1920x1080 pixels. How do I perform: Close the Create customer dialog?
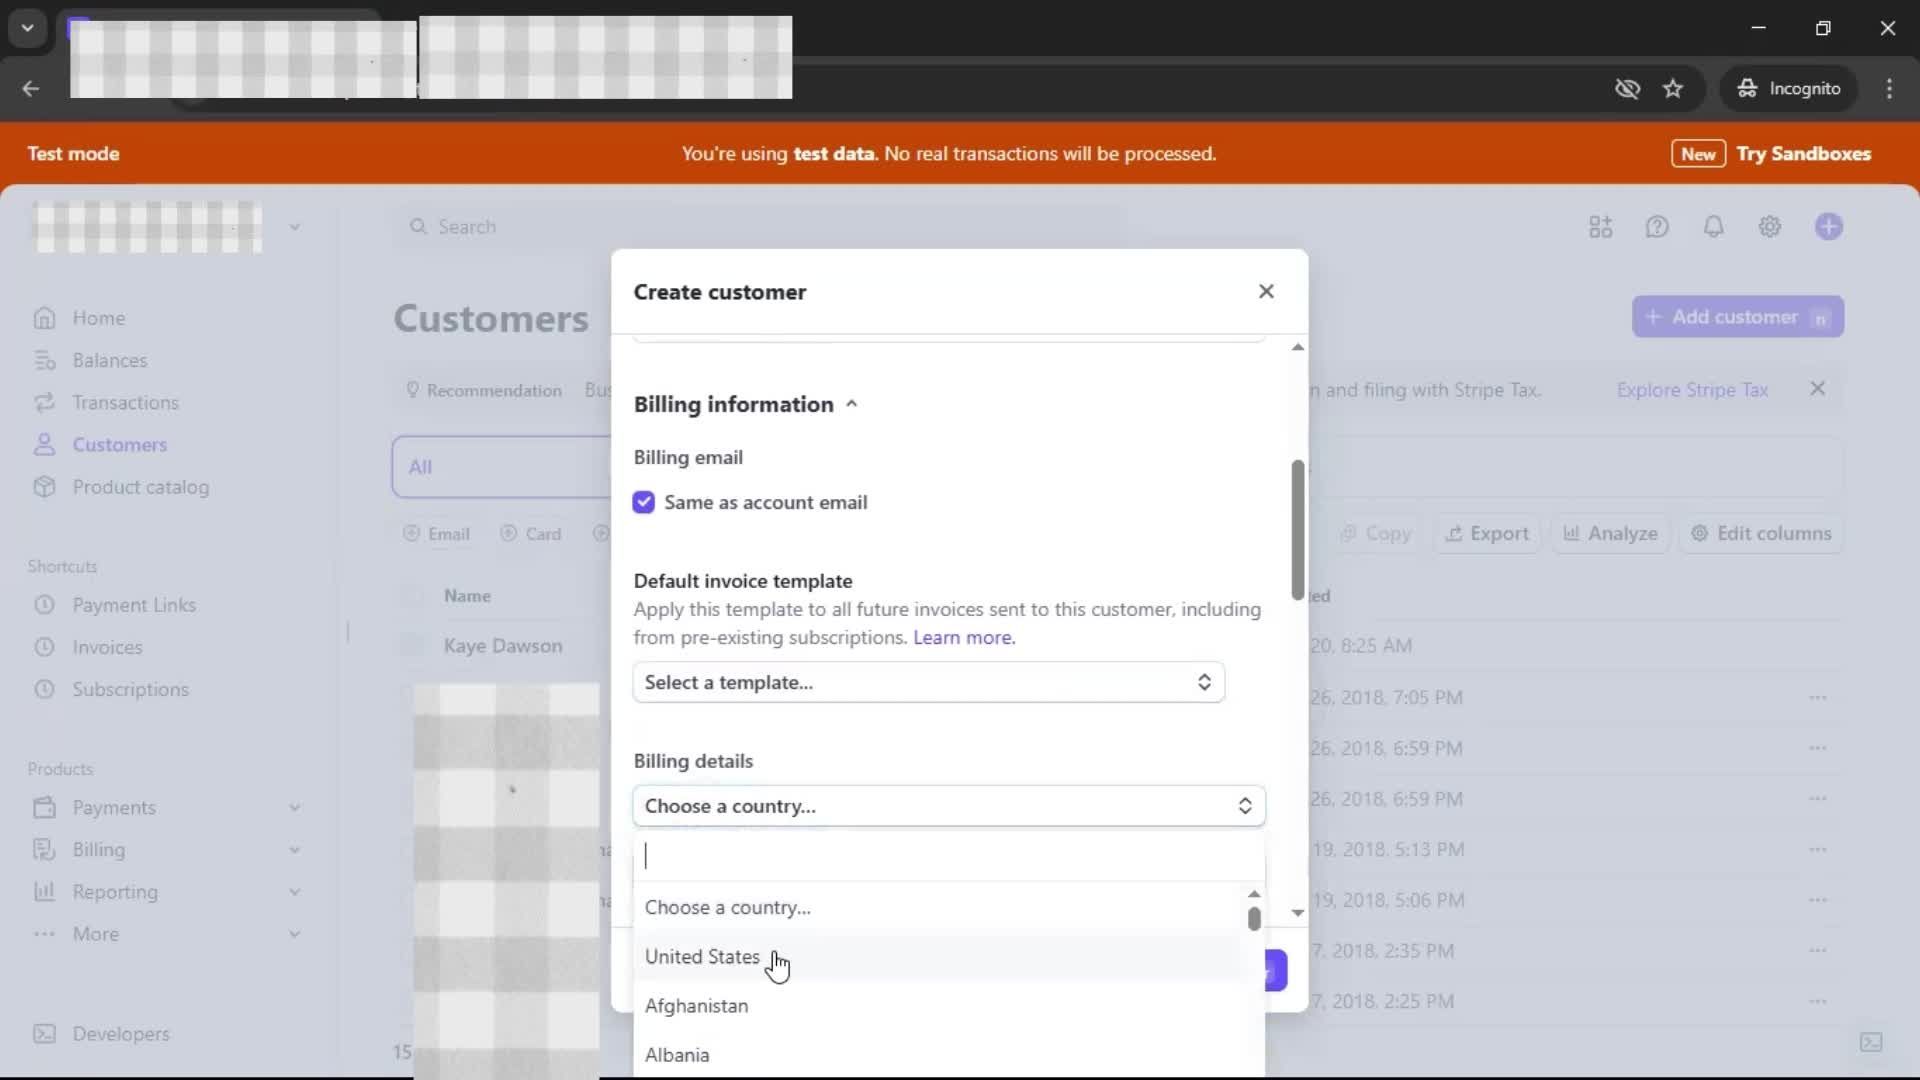pyautogui.click(x=1266, y=291)
